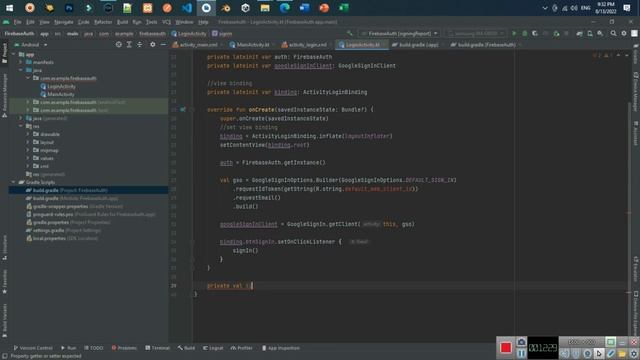Click the recorder camera snapshot icon
Viewport: 640px width, 360px height.
coord(521,342)
